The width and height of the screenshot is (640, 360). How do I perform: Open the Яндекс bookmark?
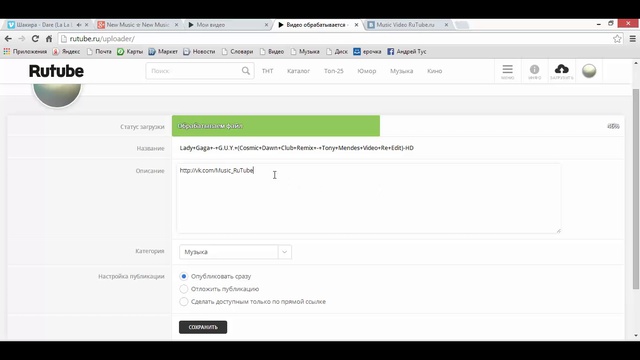click(66, 51)
